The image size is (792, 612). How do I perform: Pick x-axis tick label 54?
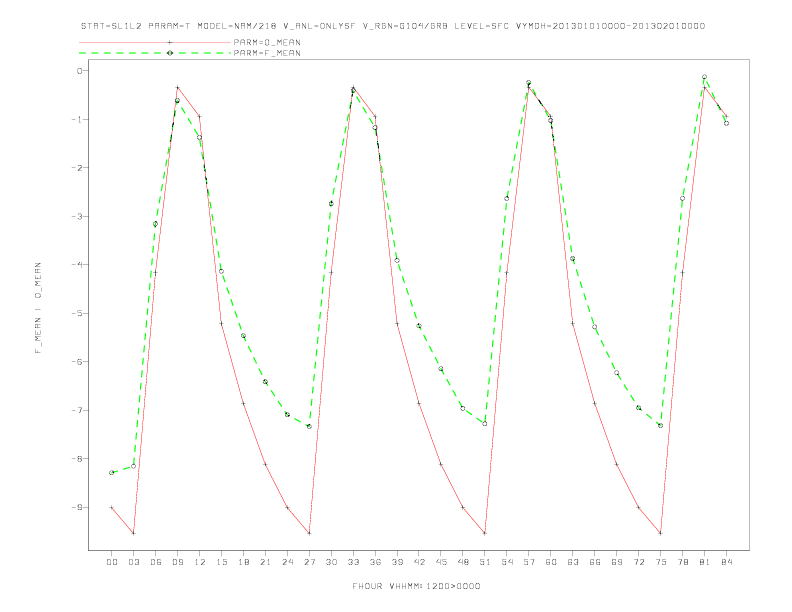(507, 562)
